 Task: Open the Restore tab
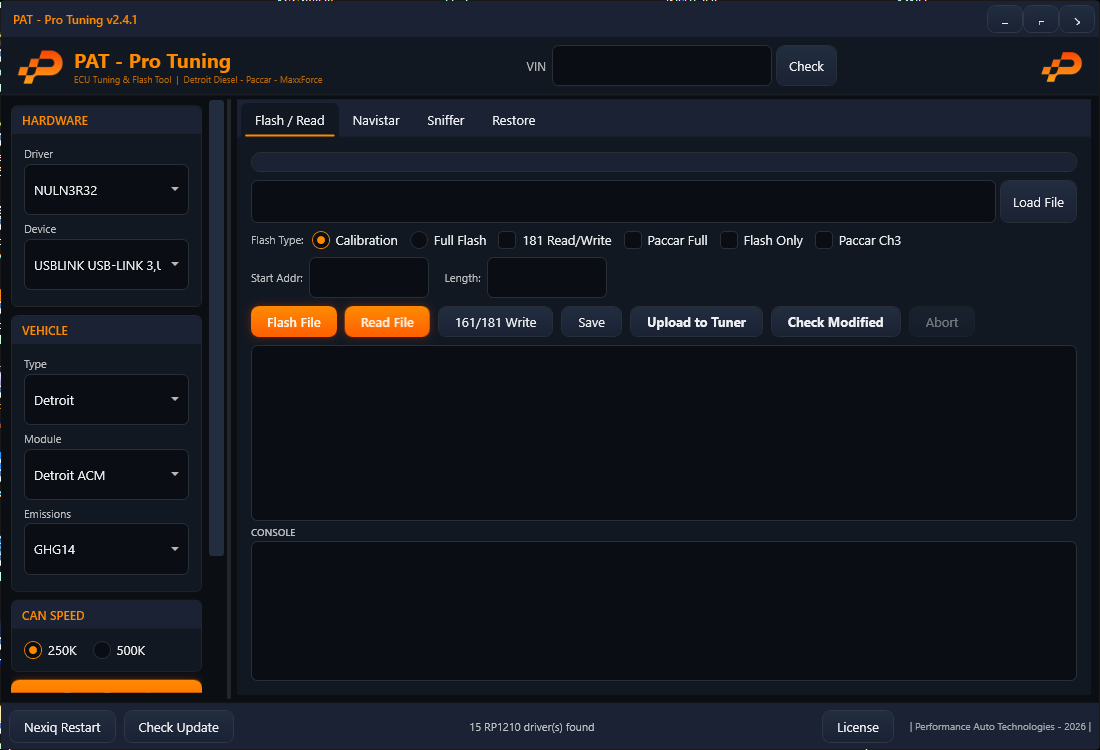(514, 121)
